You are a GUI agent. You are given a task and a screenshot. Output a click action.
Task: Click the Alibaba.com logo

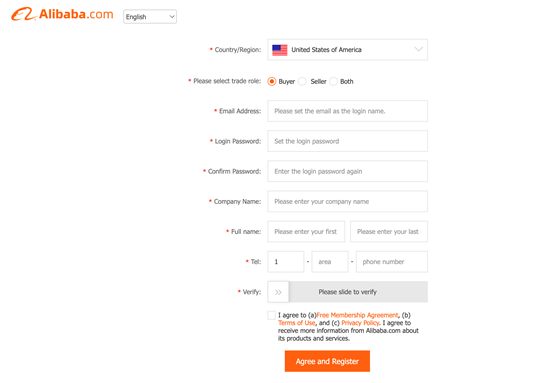[x=62, y=14]
